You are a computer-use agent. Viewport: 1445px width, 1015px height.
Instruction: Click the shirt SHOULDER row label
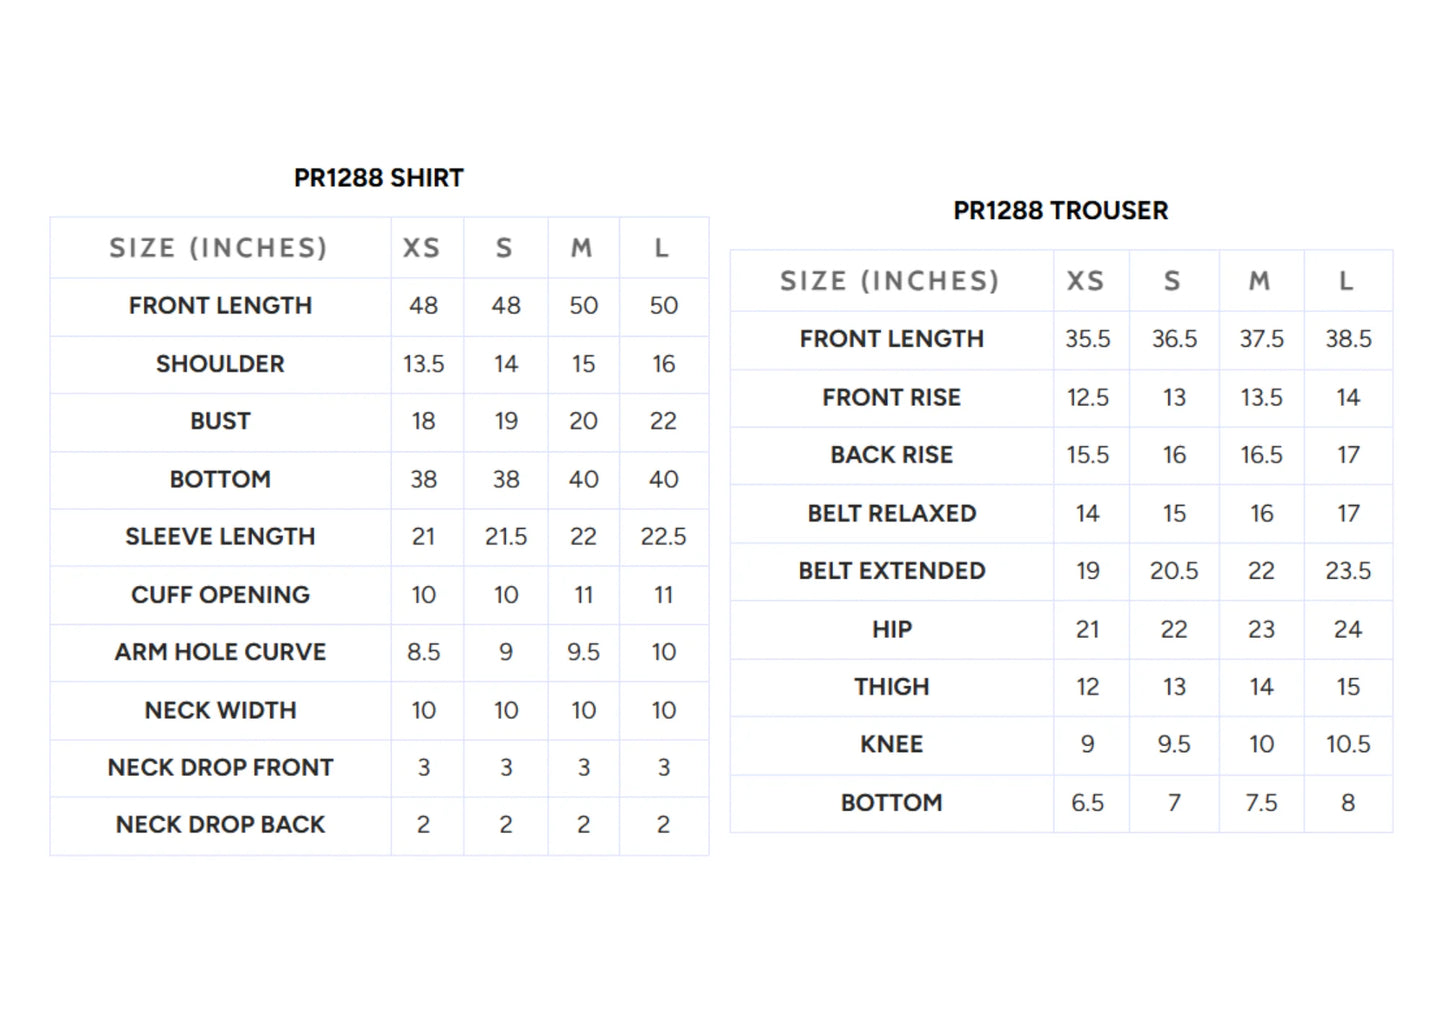click(x=220, y=364)
